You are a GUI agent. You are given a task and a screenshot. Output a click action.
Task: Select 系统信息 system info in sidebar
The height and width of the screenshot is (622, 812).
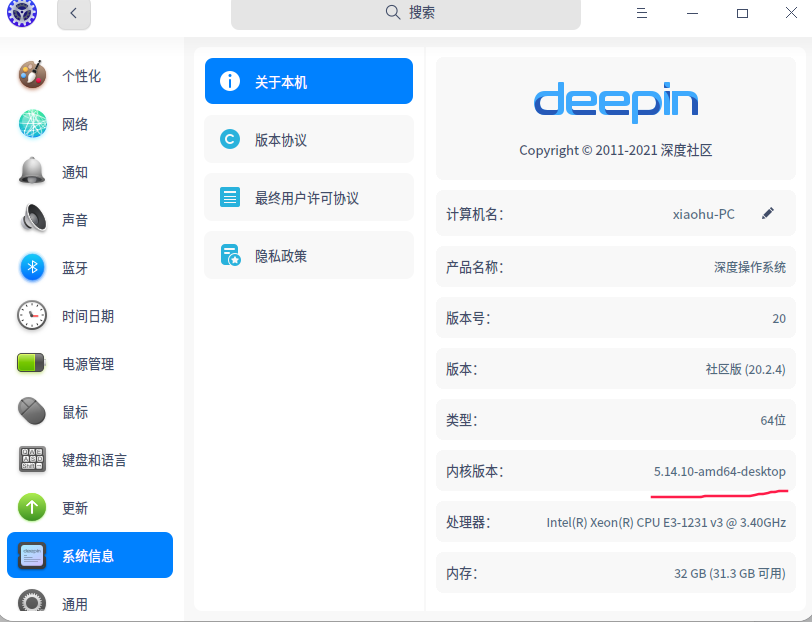[90, 556]
